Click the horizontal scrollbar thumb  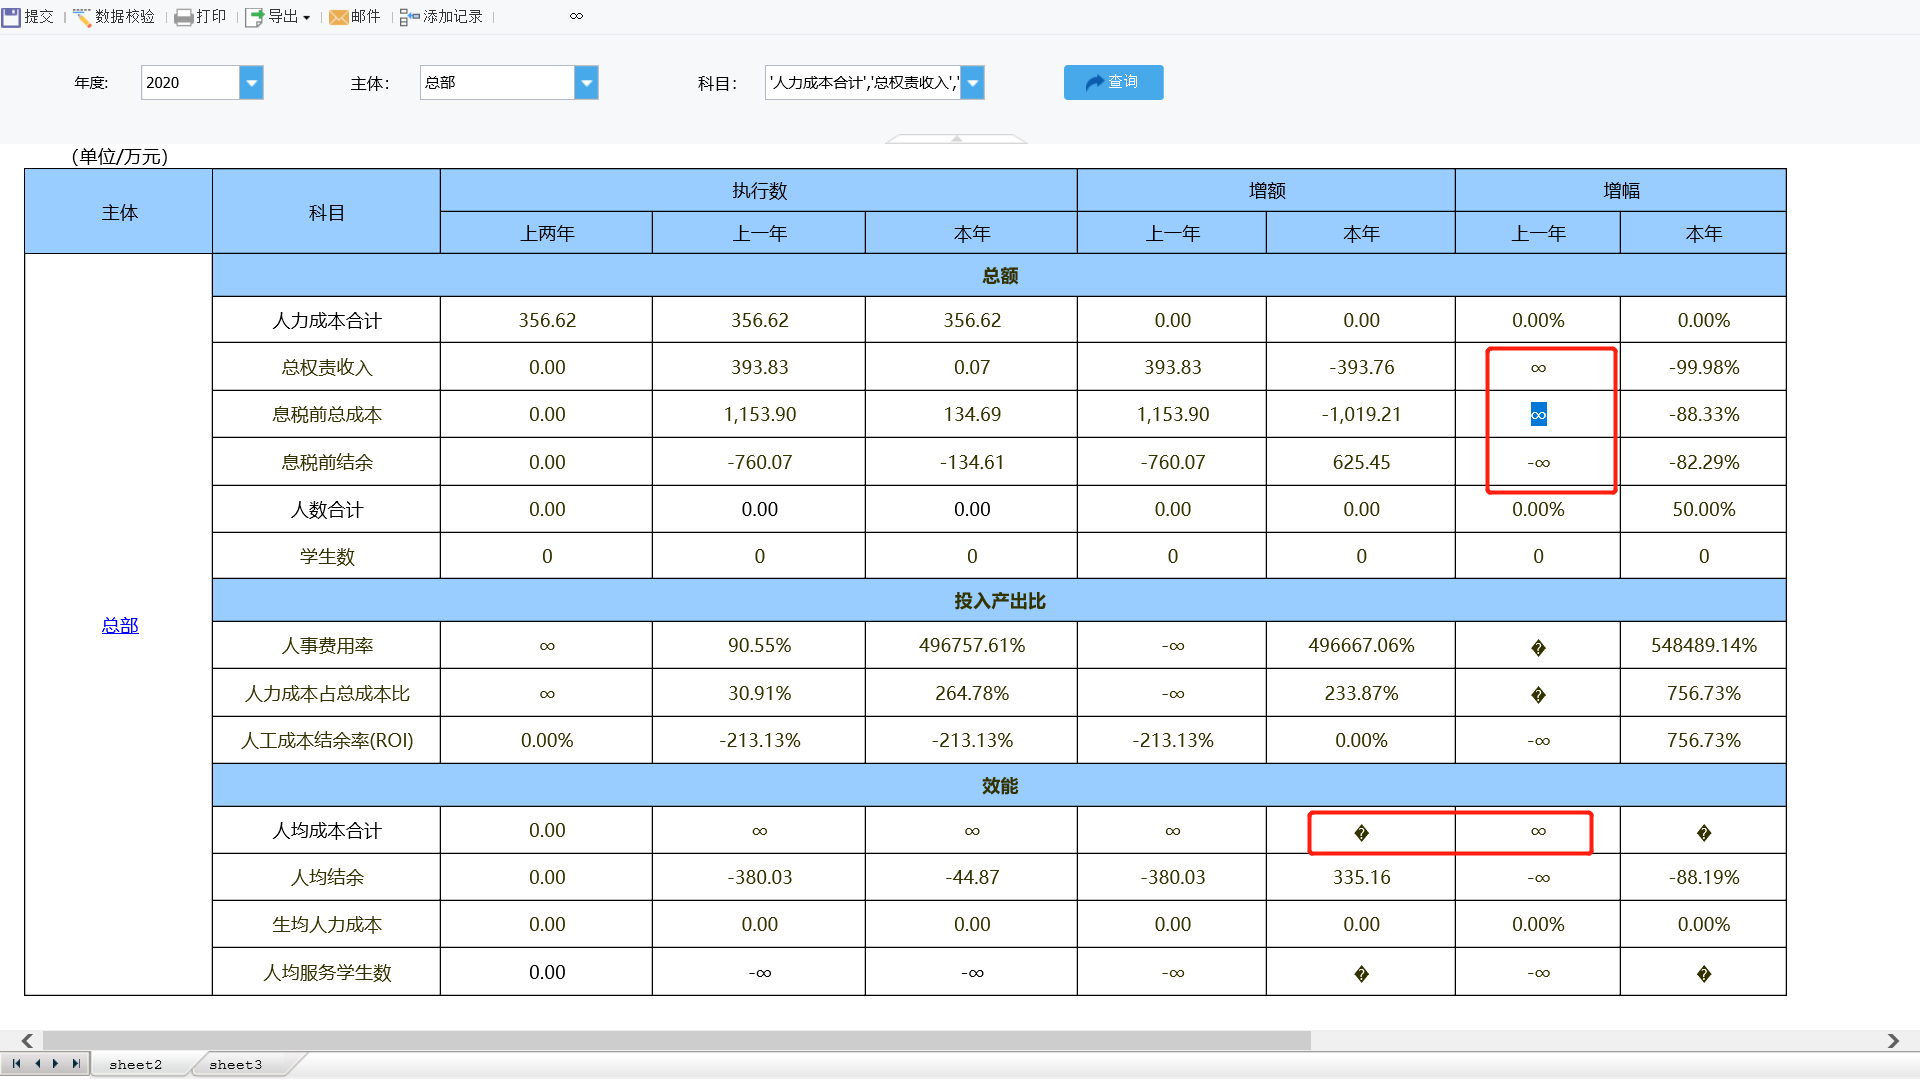tap(677, 1041)
